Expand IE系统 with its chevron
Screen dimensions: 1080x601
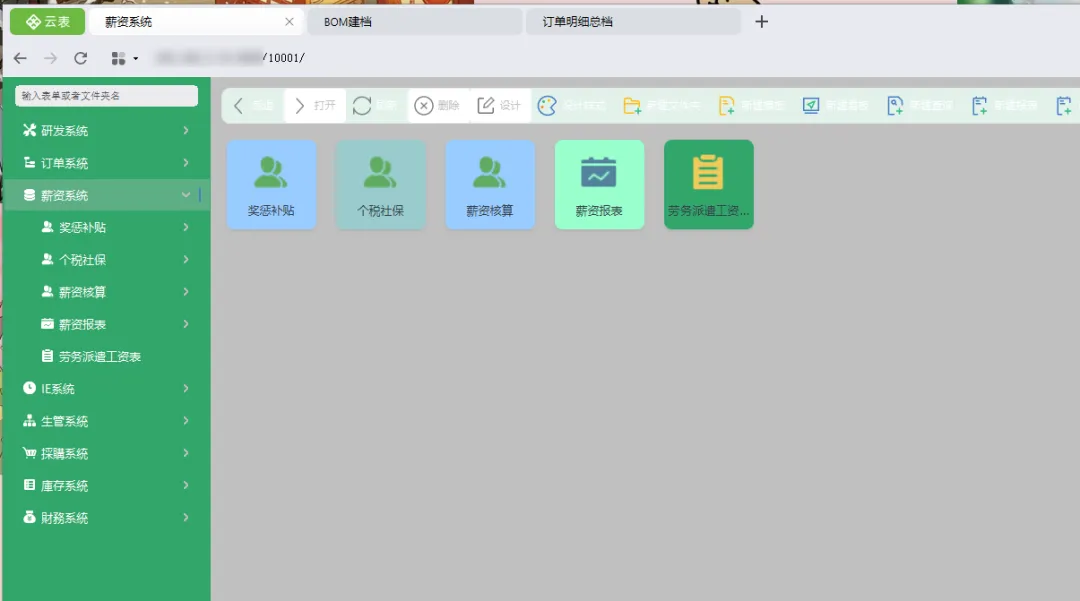click(186, 388)
